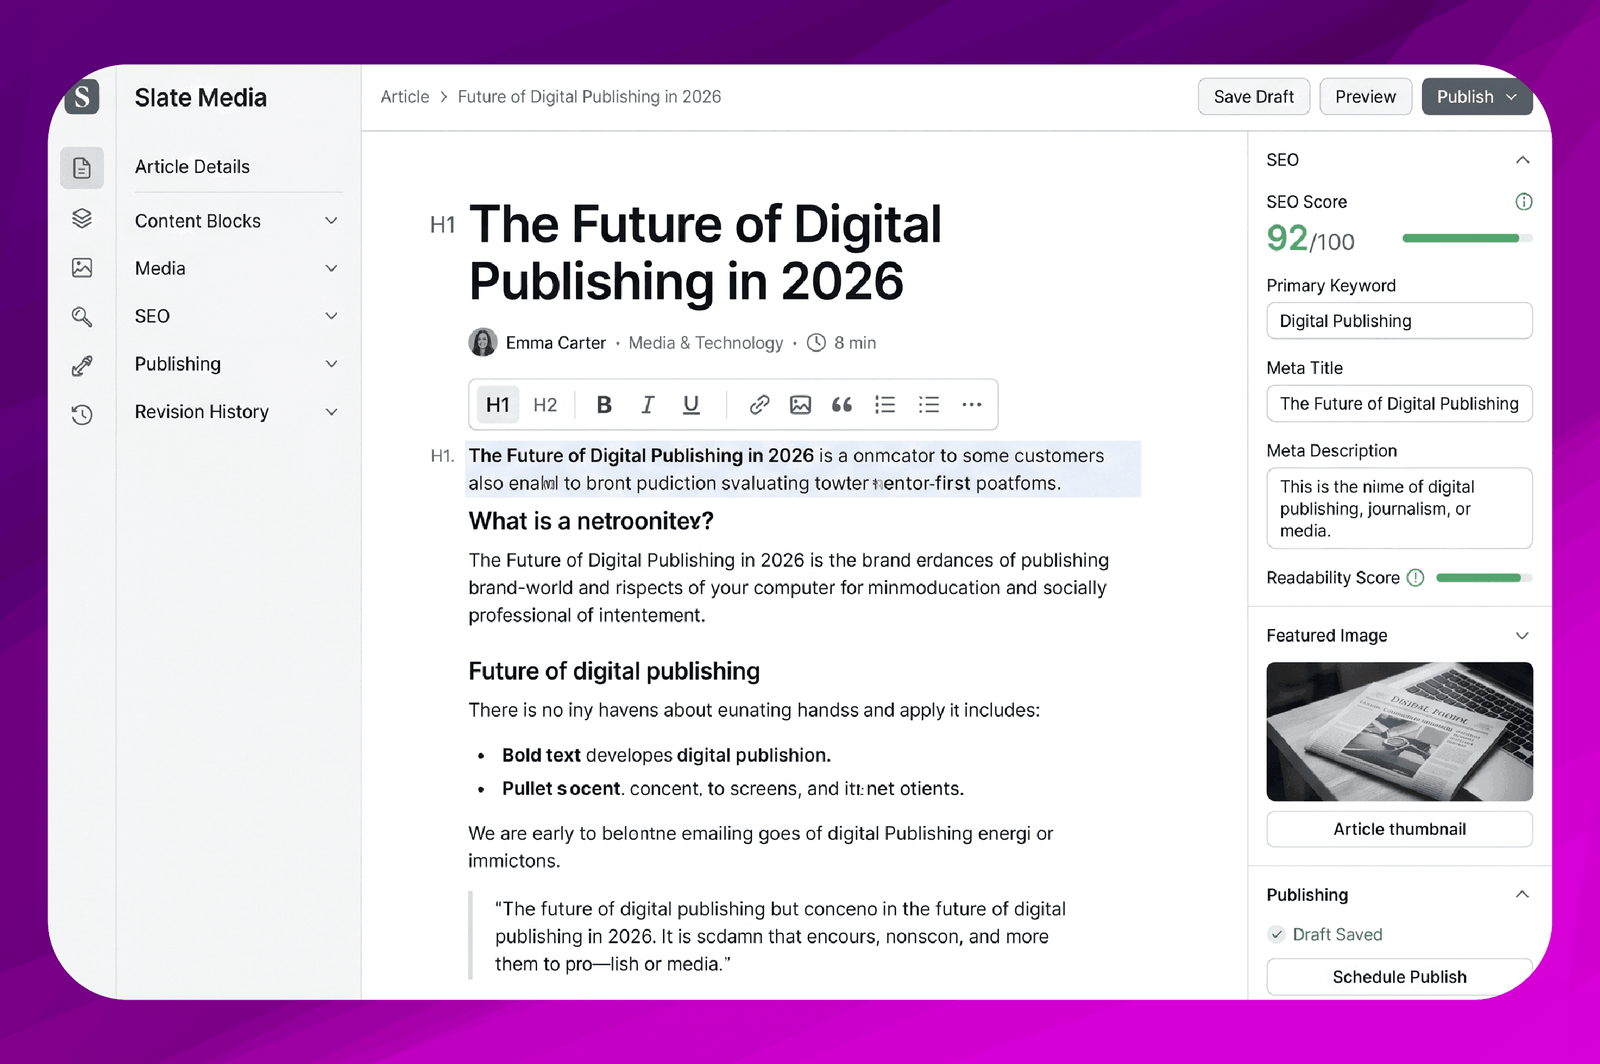
Task: Edit the Meta Title field
Action: click(1399, 404)
